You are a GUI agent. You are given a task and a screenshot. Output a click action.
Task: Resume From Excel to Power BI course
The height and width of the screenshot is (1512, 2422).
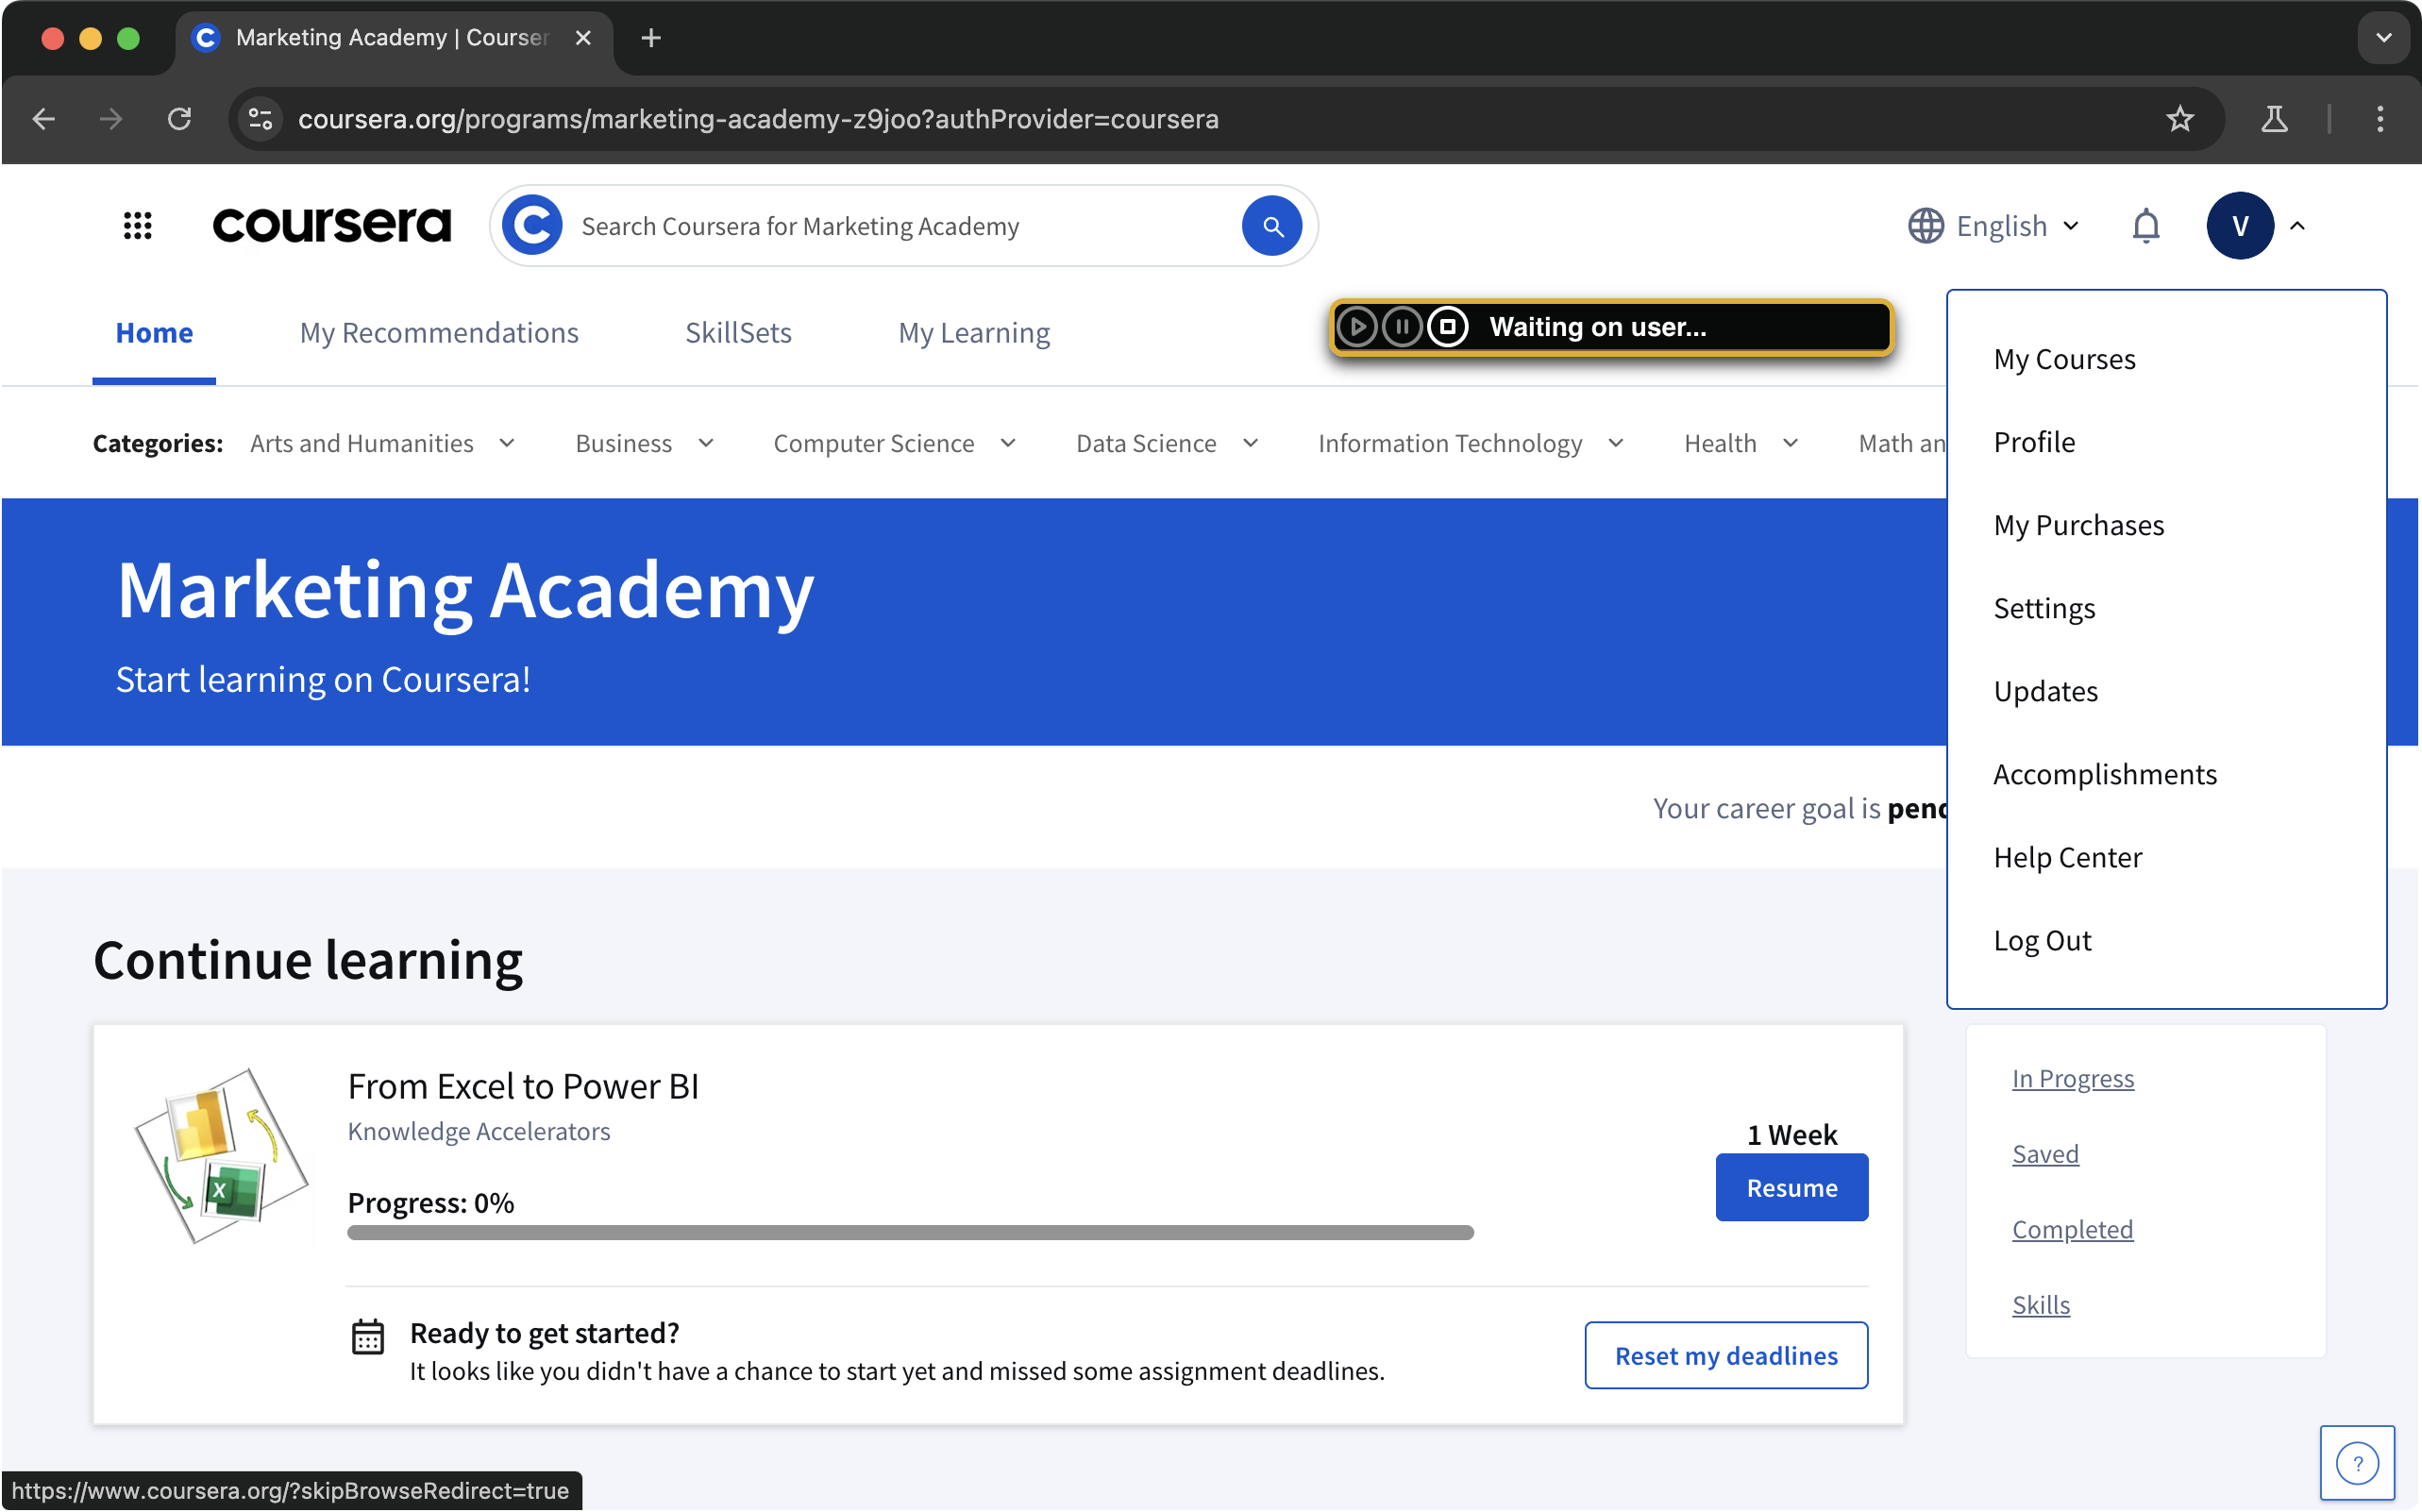pos(1791,1188)
